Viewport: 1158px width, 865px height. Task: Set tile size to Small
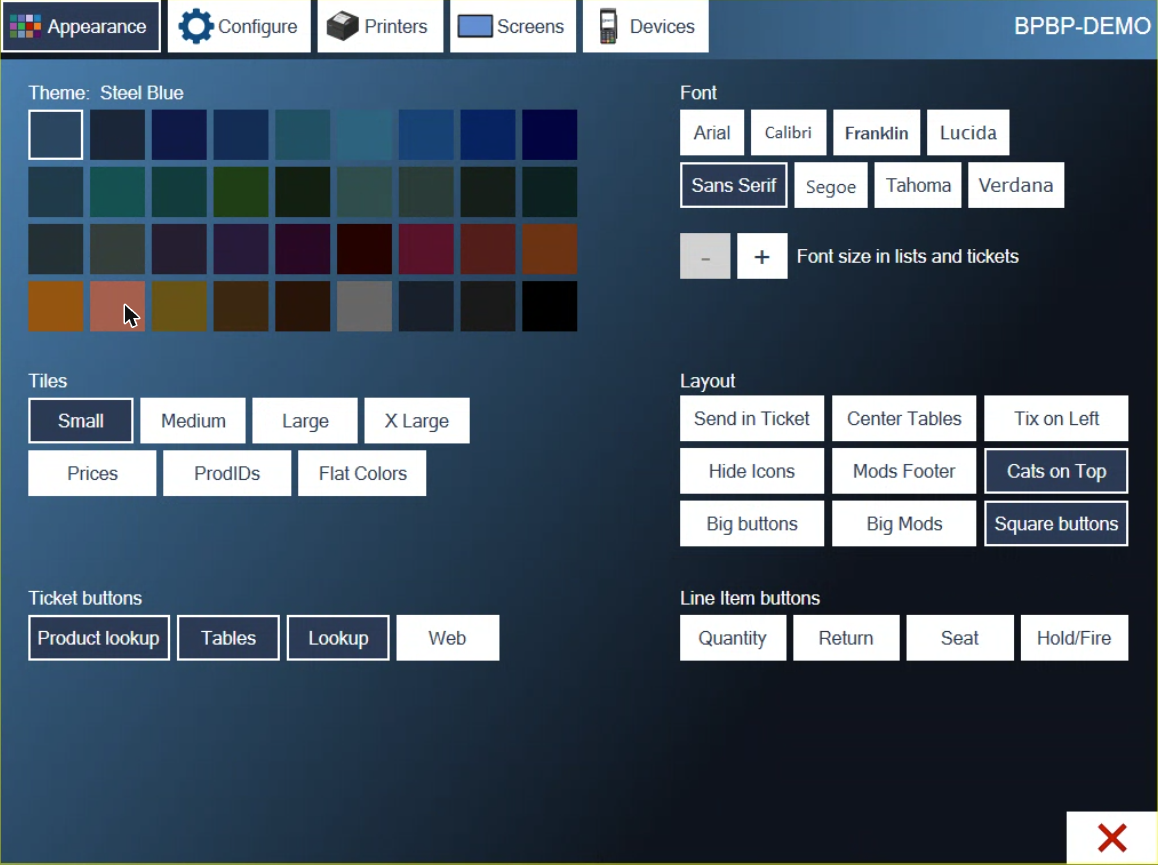80,421
